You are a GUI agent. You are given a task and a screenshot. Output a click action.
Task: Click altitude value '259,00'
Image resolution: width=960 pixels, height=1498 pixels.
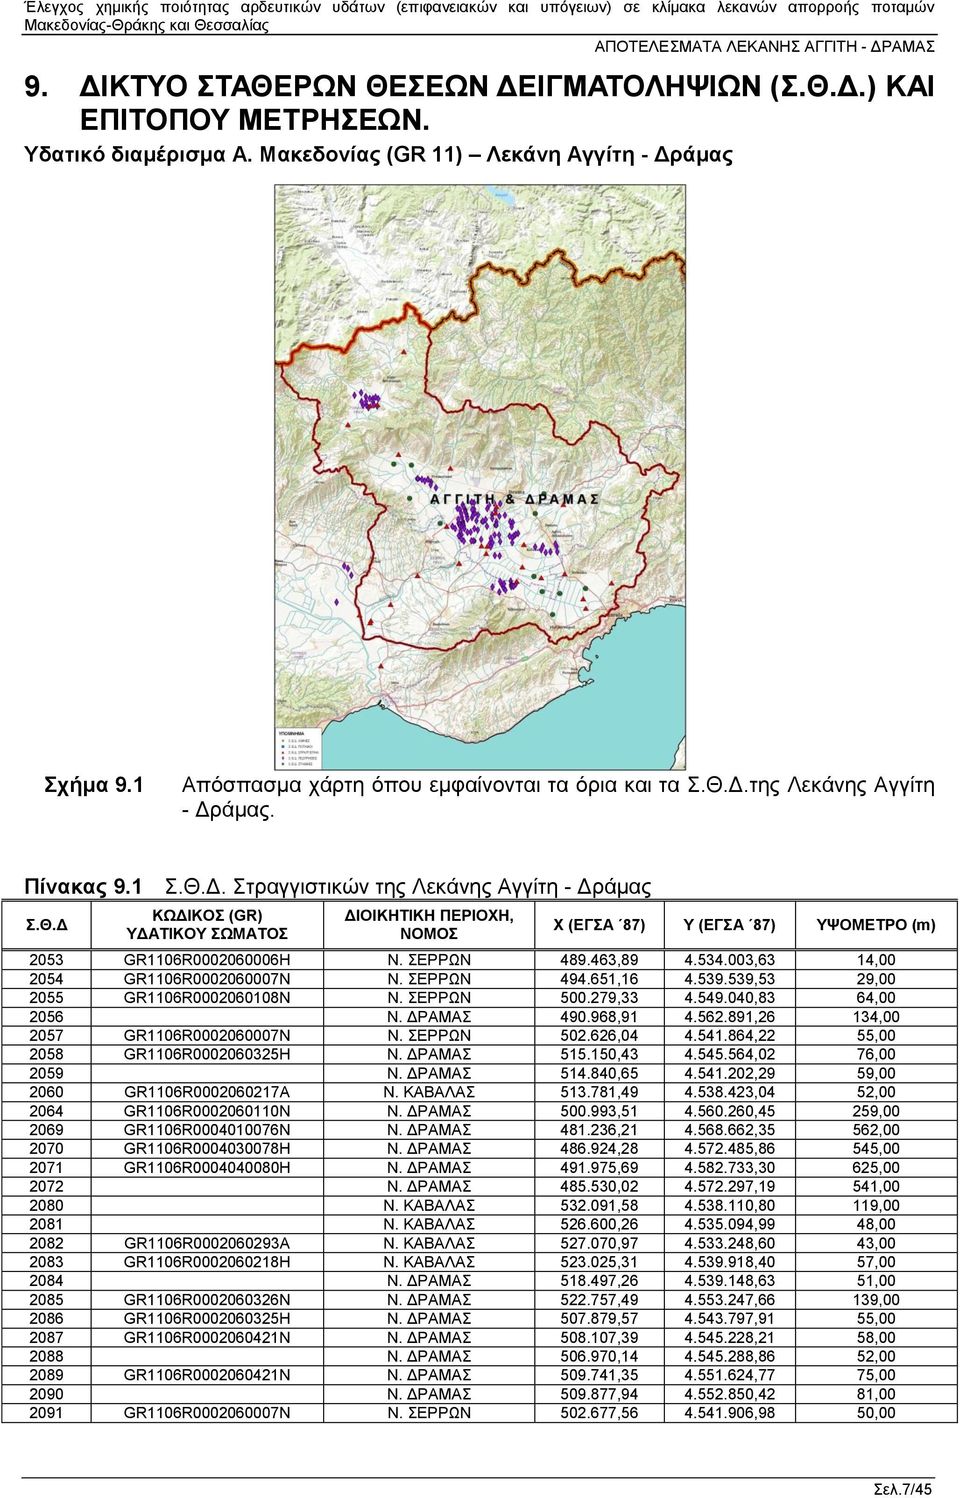(876, 1111)
